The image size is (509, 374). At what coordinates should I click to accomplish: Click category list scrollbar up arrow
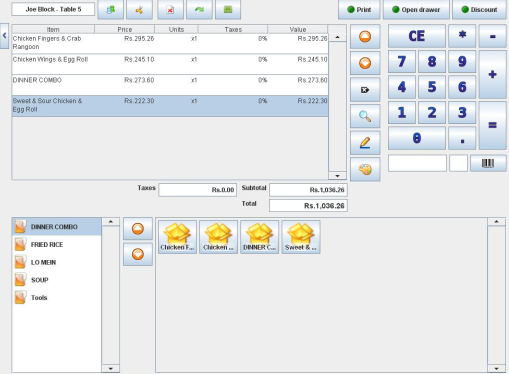(111, 222)
